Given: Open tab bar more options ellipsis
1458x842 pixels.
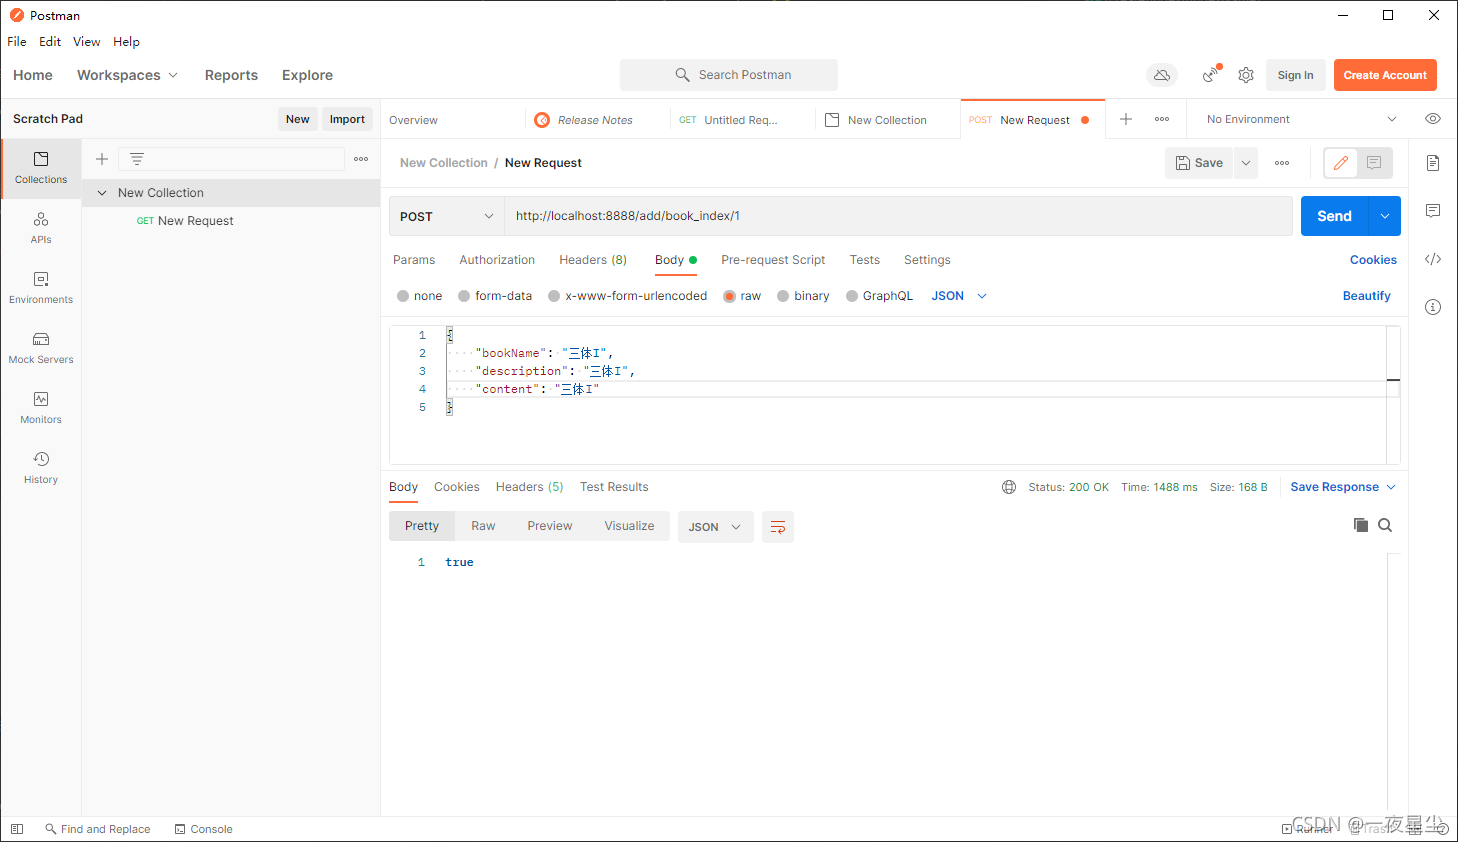Looking at the screenshot, I should click(x=1162, y=119).
